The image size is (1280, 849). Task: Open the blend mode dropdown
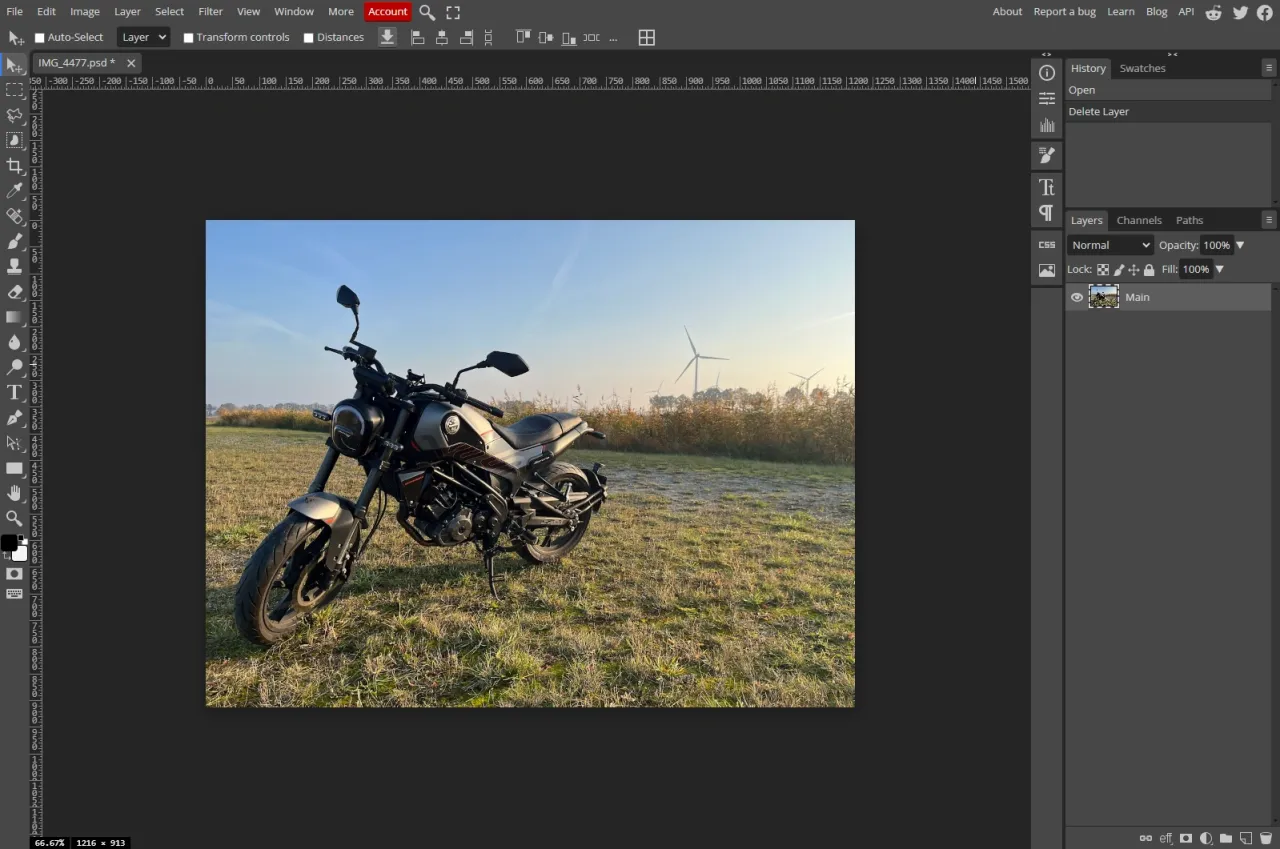(1109, 245)
